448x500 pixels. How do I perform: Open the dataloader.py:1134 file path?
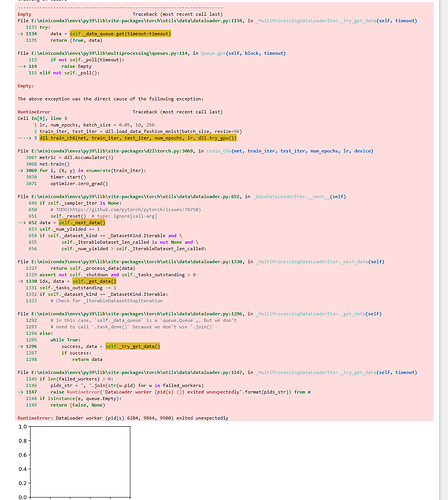point(130,21)
